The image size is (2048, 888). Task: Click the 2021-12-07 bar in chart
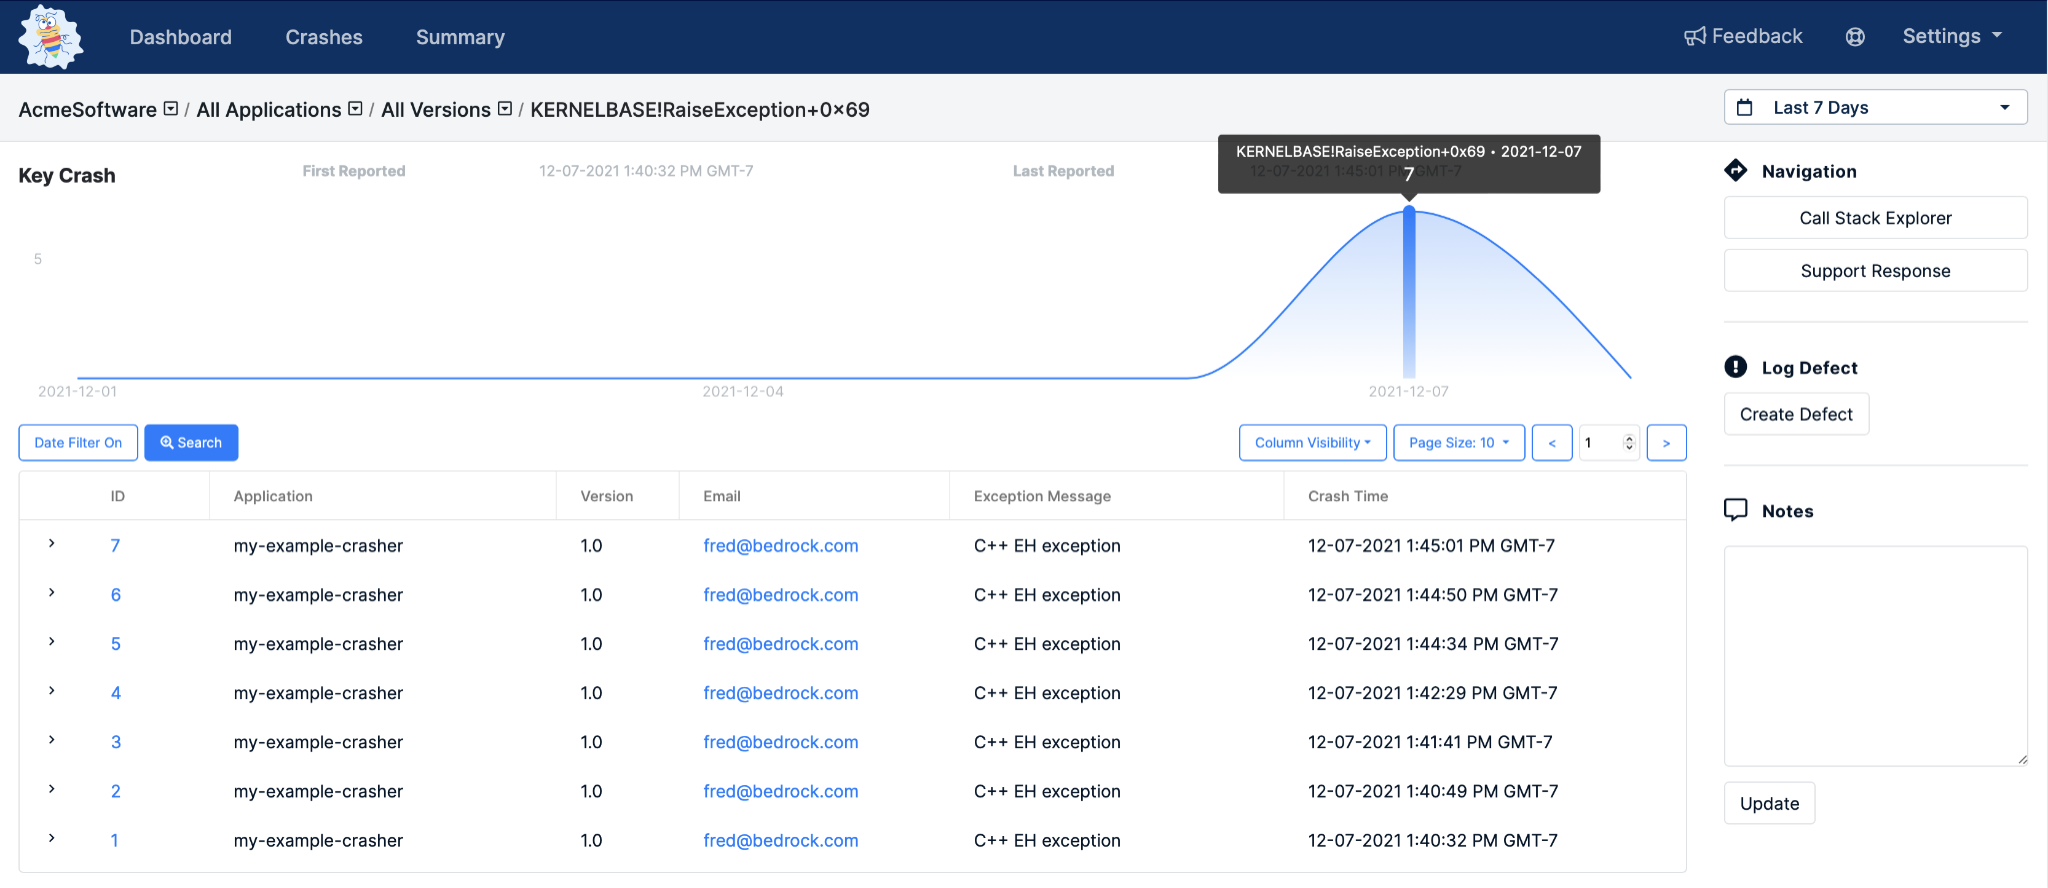(x=1409, y=293)
